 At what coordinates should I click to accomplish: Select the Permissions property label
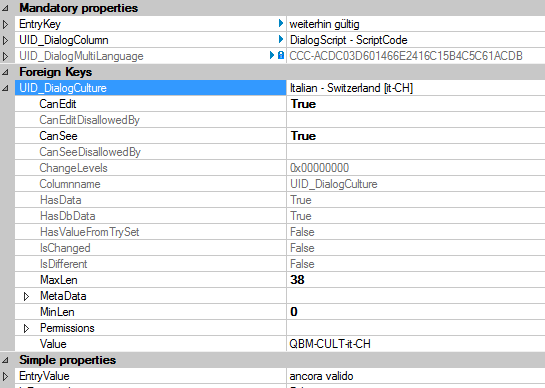coord(67,328)
